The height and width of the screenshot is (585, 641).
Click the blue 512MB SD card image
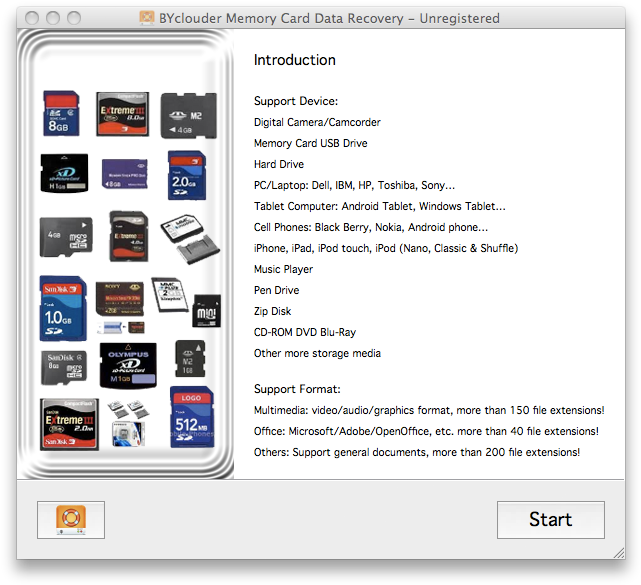[190, 417]
